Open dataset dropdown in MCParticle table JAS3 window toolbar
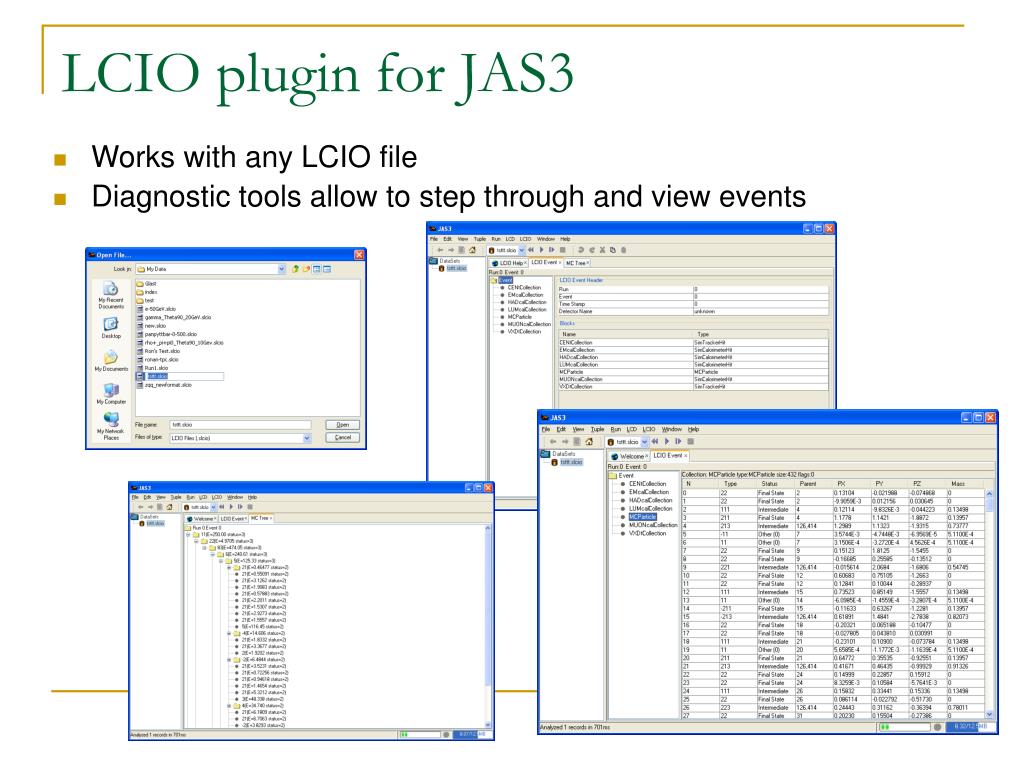 [x=645, y=442]
